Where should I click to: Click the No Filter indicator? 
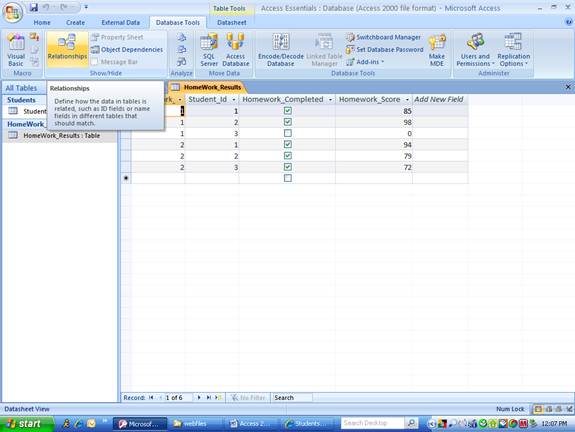click(x=248, y=398)
